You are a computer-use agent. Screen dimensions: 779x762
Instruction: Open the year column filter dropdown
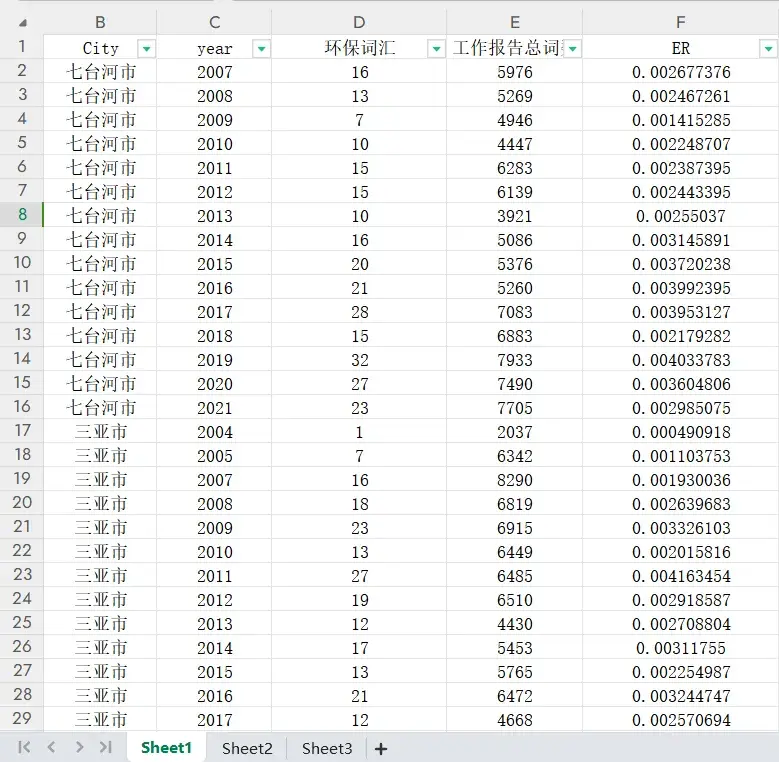pos(261,49)
